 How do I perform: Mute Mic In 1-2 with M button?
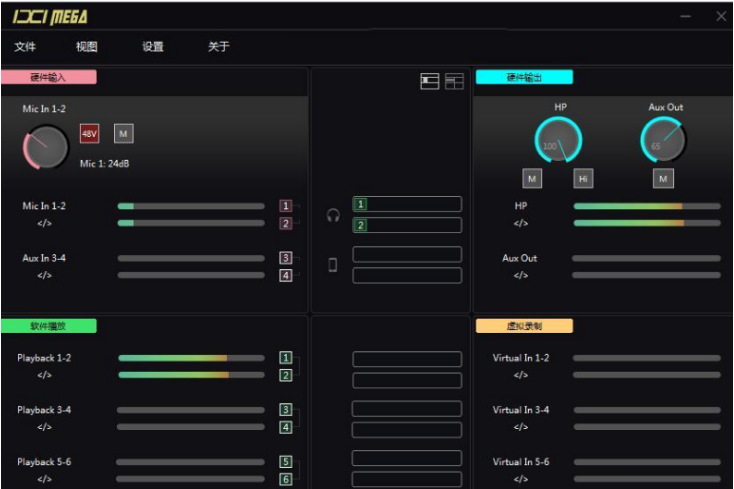pos(124,134)
